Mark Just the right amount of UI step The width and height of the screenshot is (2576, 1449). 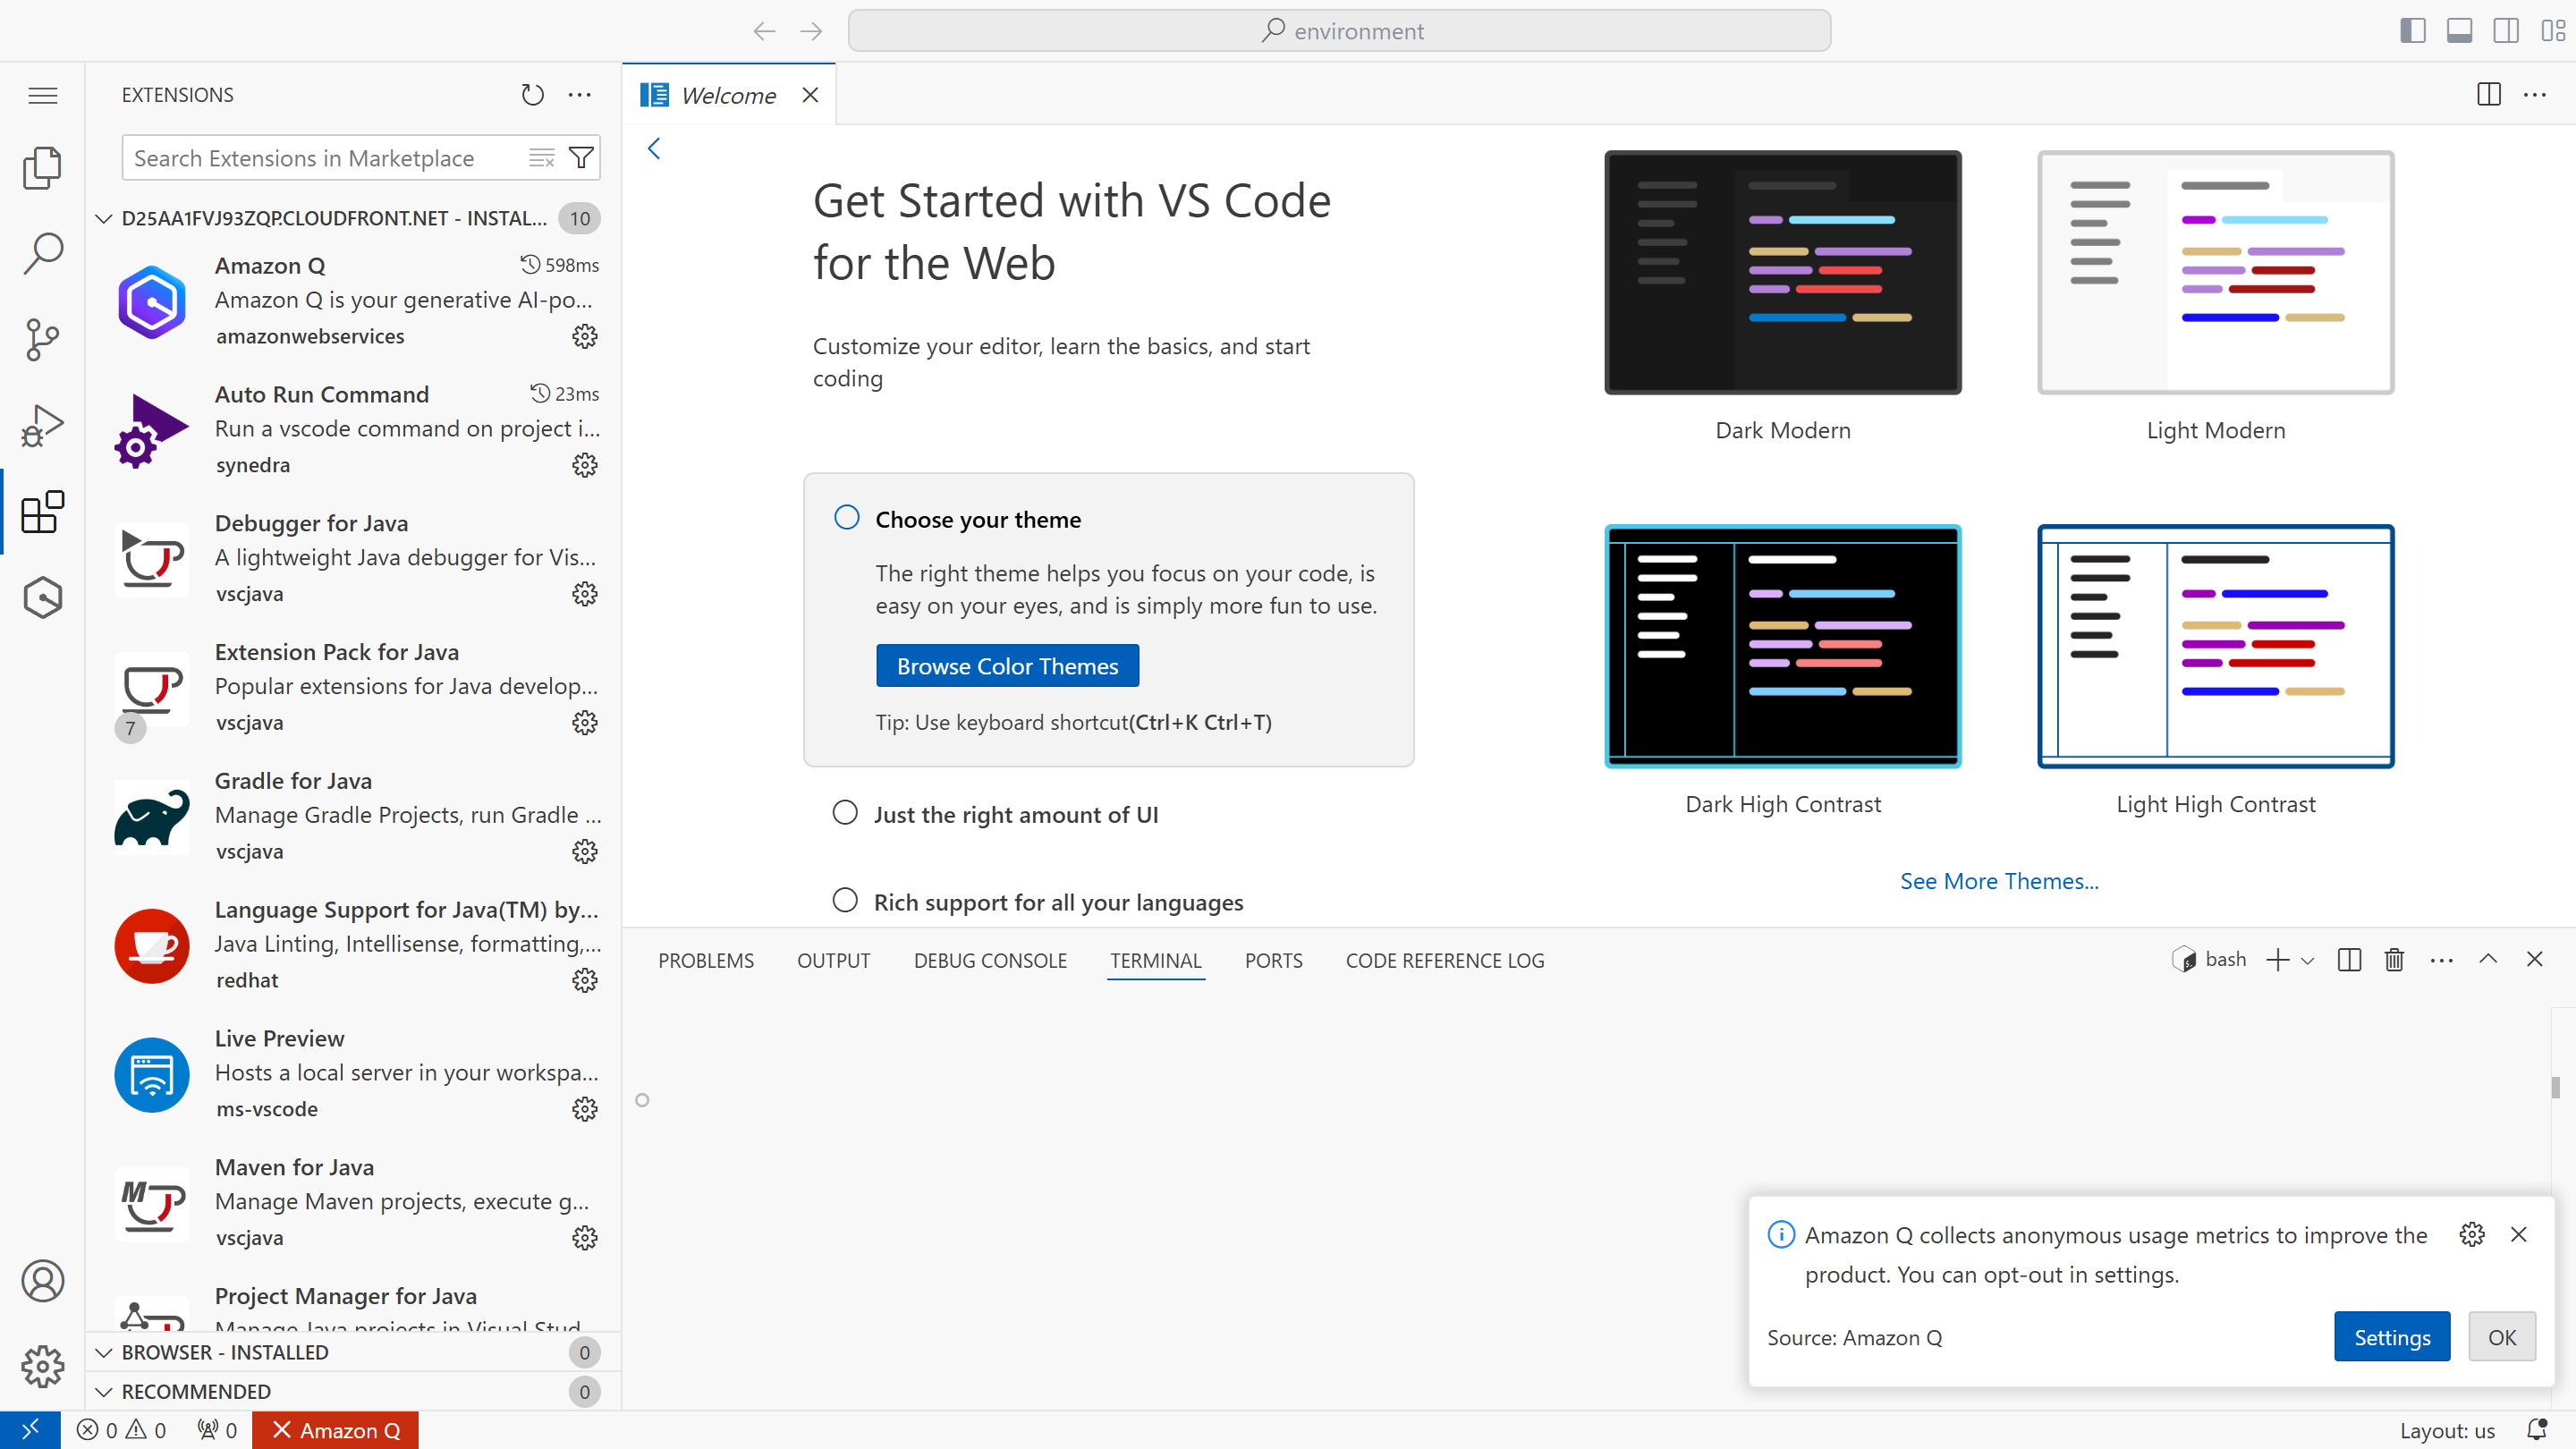coord(845,813)
